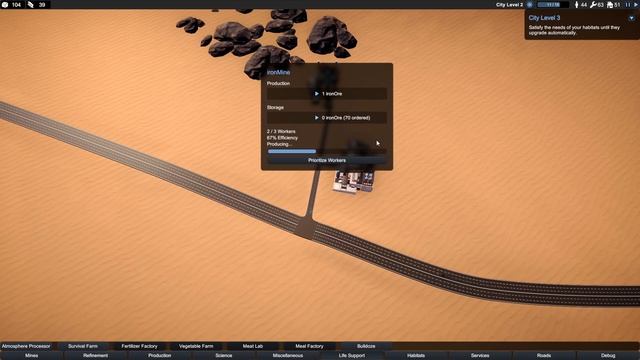Select Meat Lab building
The width and height of the screenshot is (640, 360).
[x=253, y=346]
